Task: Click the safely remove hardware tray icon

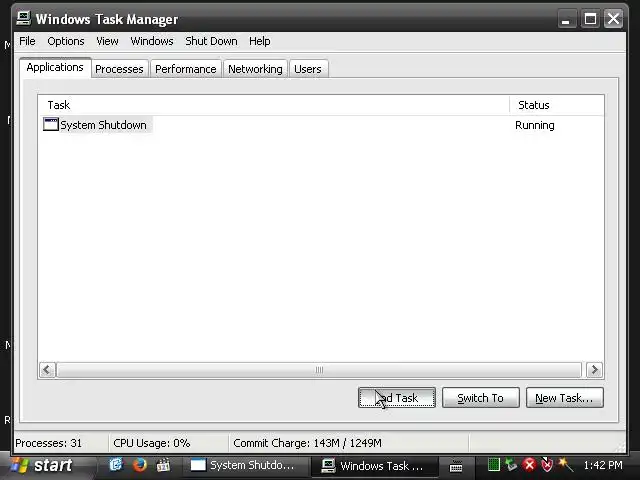Action: coord(511,464)
